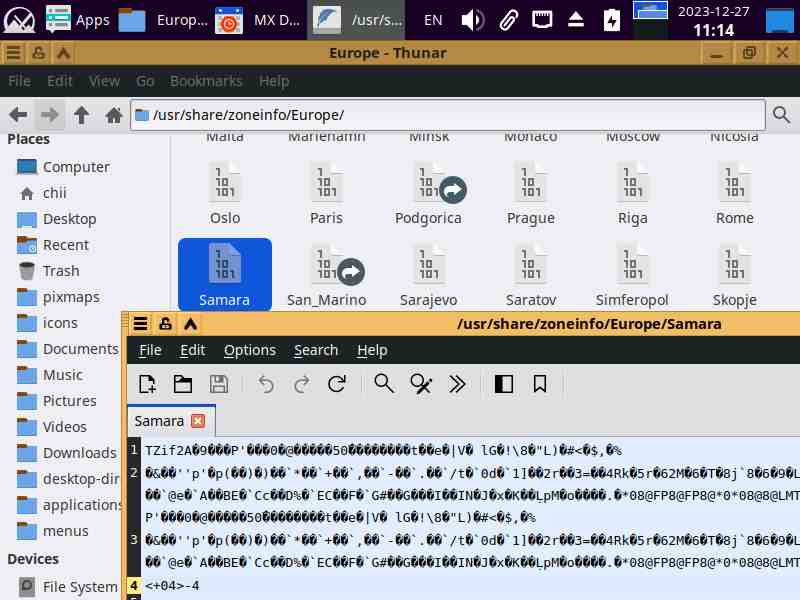Select the Oslo zoneinfo file
Viewport: 800px width, 600px height.
click(x=225, y=193)
